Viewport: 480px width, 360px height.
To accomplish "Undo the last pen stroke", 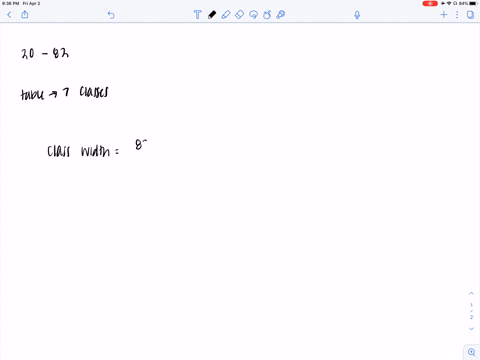I will coord(111,15).
